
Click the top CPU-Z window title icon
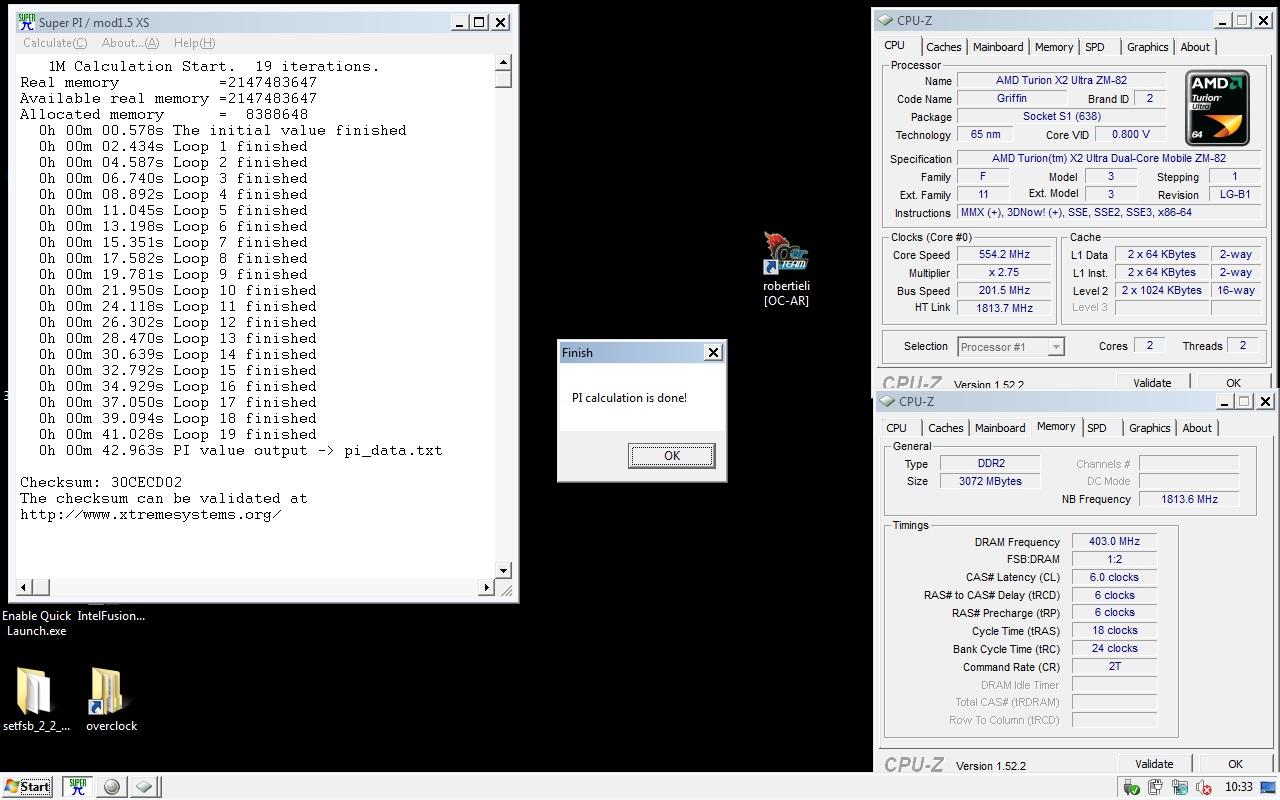(885, 20)
